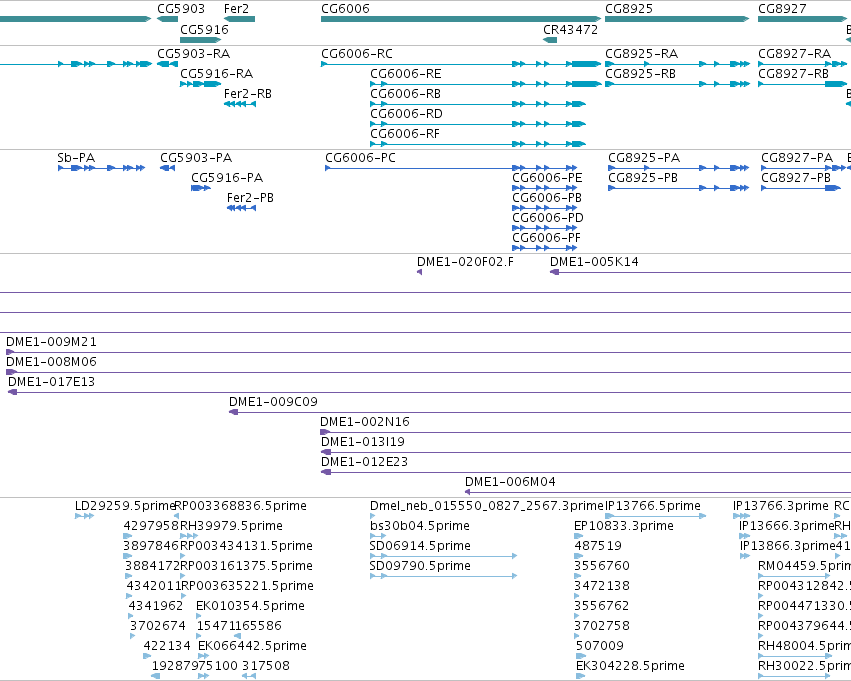The image size is (851, 681).
Task: Click the CG5916 gene label
Action: [204, 29]
